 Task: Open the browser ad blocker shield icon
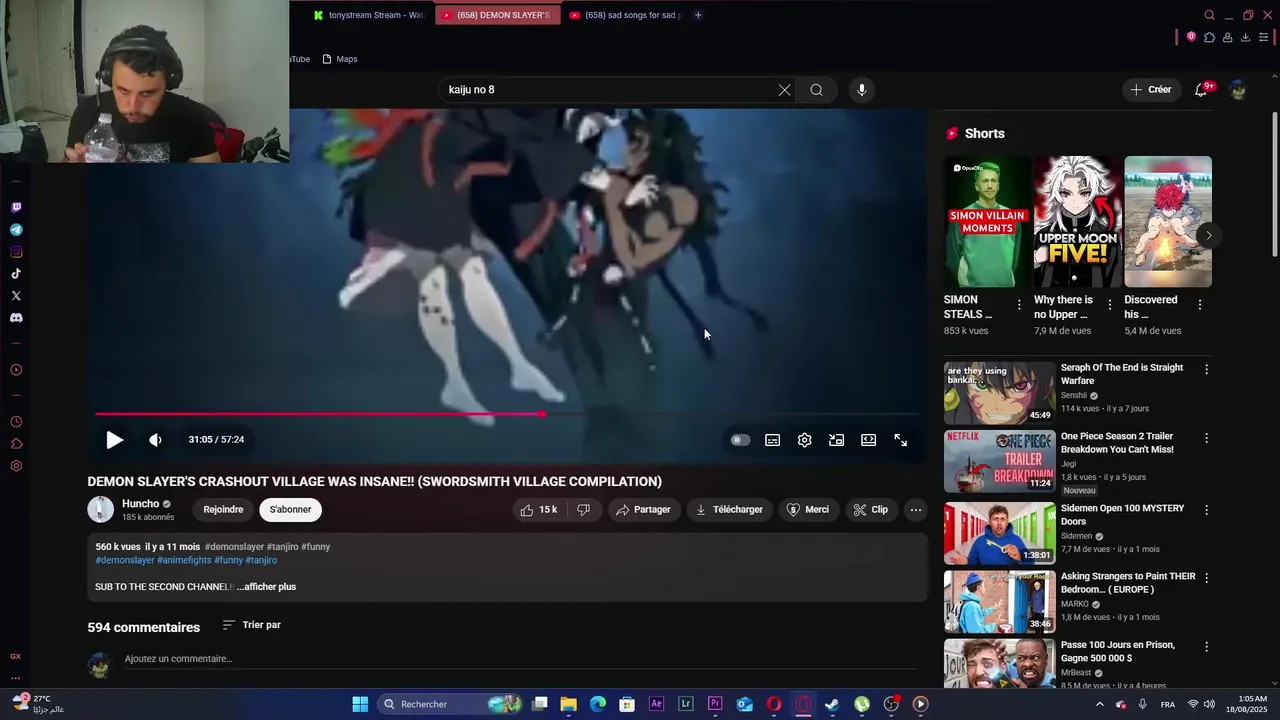(x=1191, y=37)
